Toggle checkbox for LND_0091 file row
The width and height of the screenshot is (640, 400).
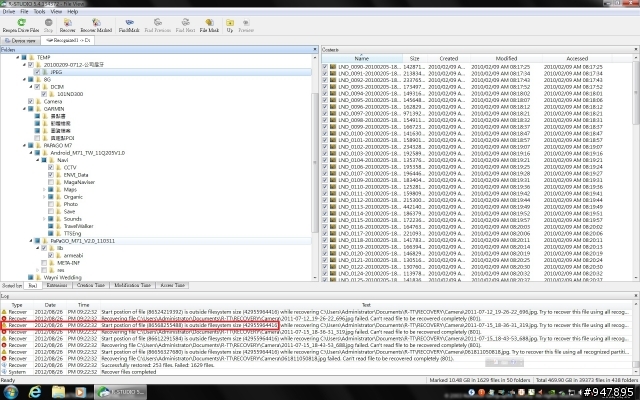[325, 73]
